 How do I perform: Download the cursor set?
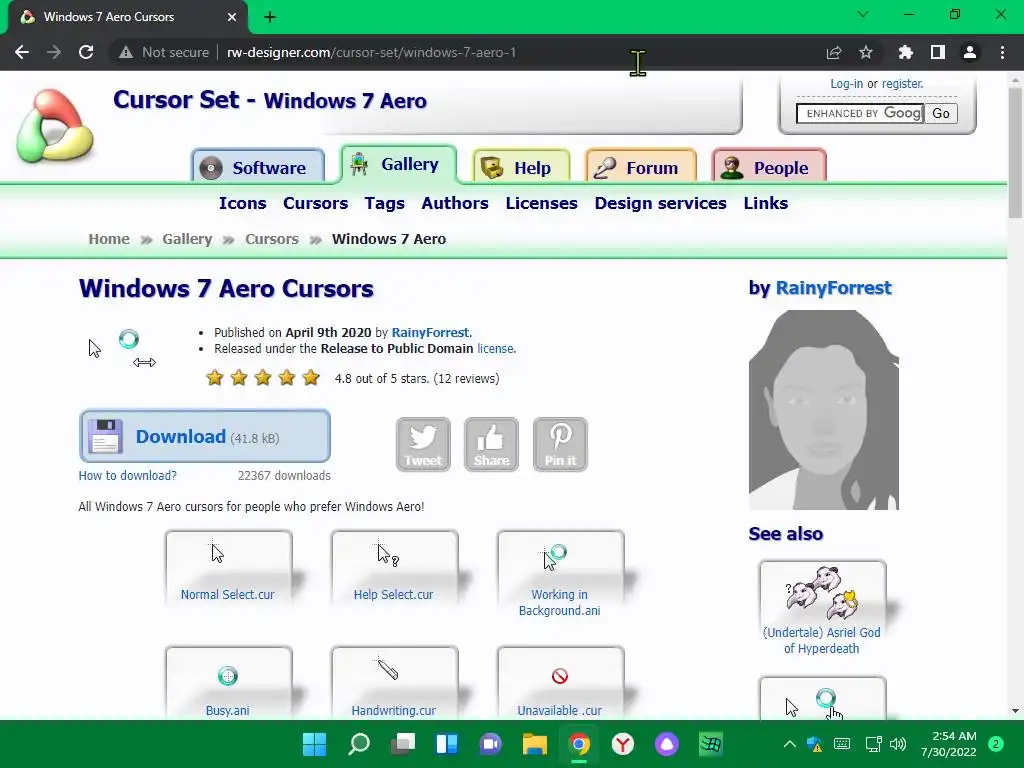click(x=204, y=436)
